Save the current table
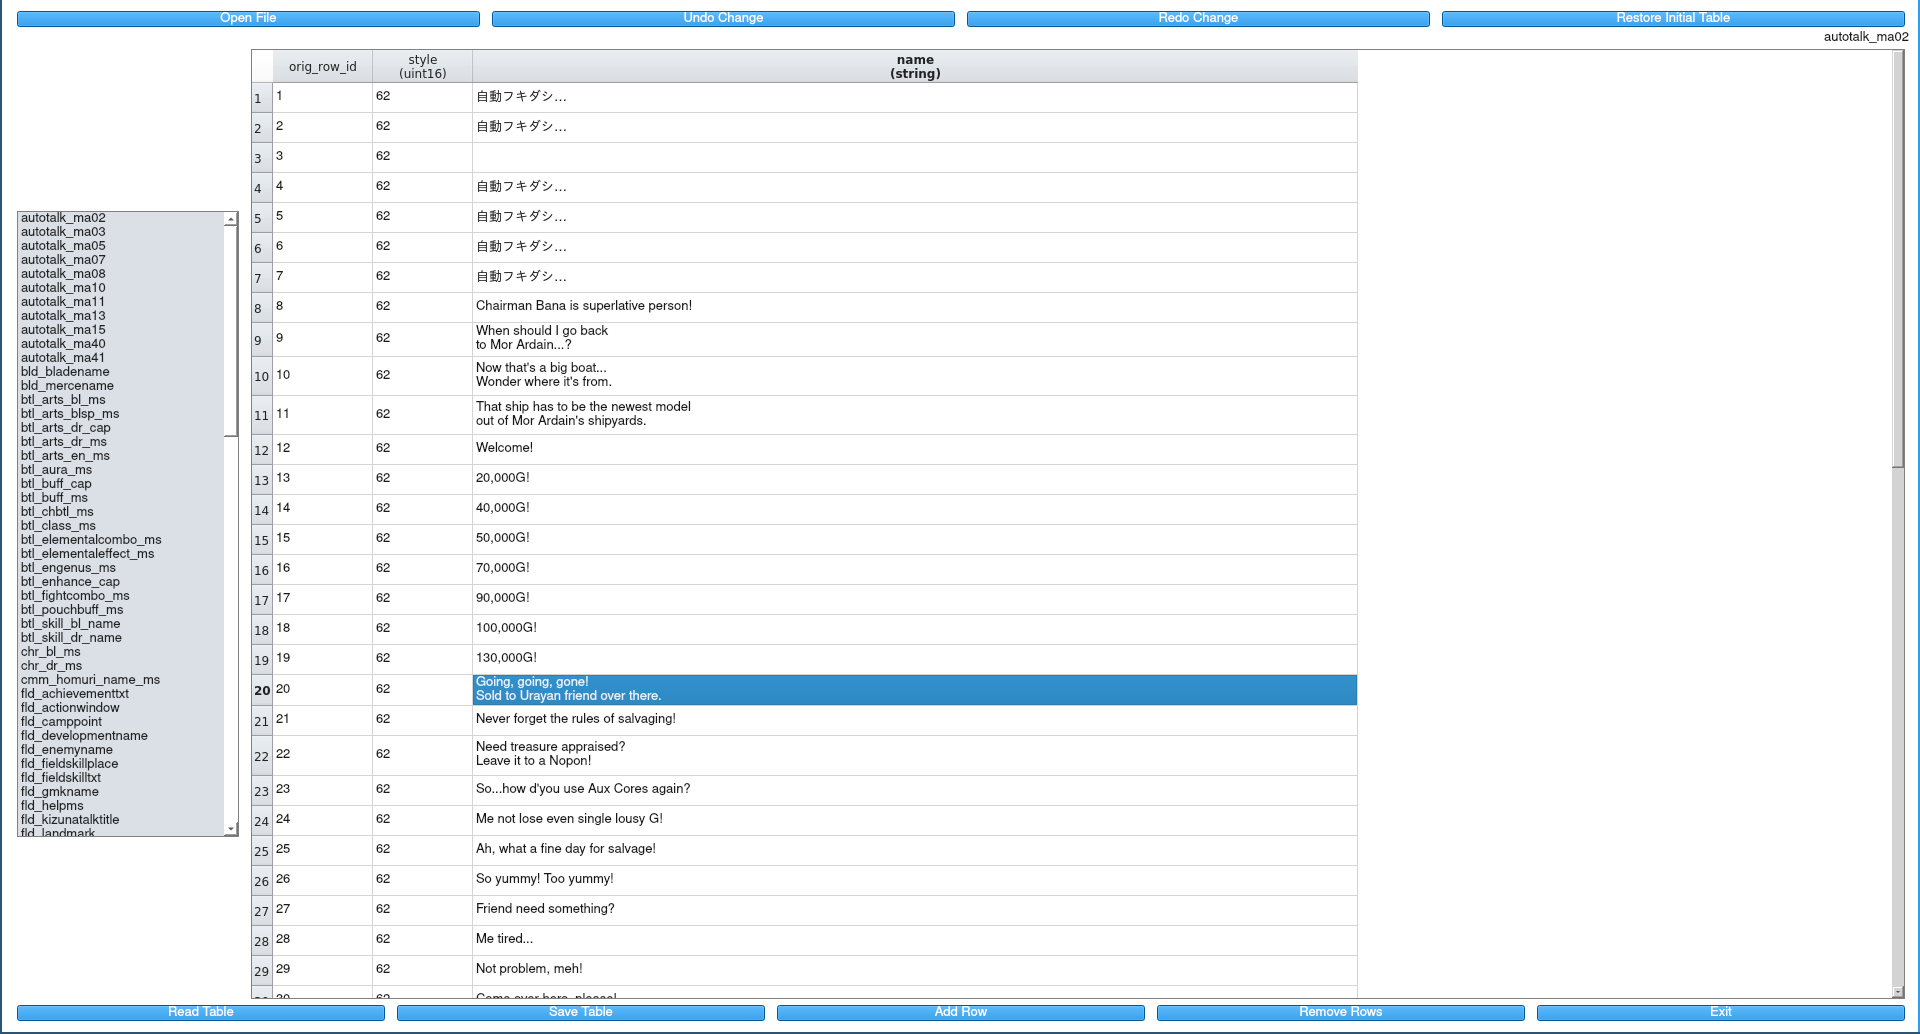 coord(580,1012)
